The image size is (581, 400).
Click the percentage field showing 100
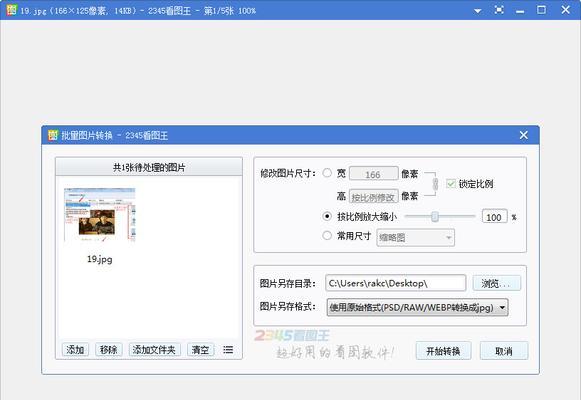tap(494, 217)
